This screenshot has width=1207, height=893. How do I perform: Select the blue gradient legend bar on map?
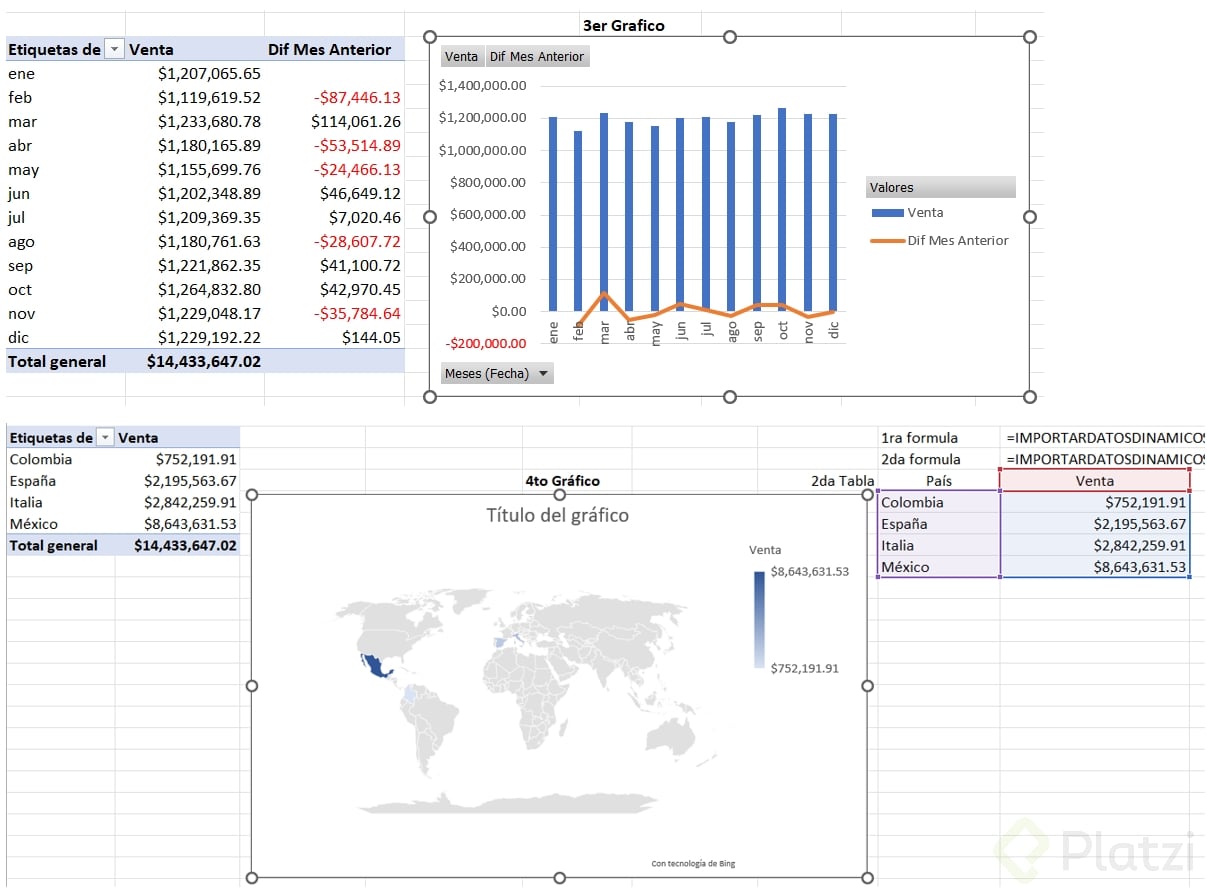[760, 619]
